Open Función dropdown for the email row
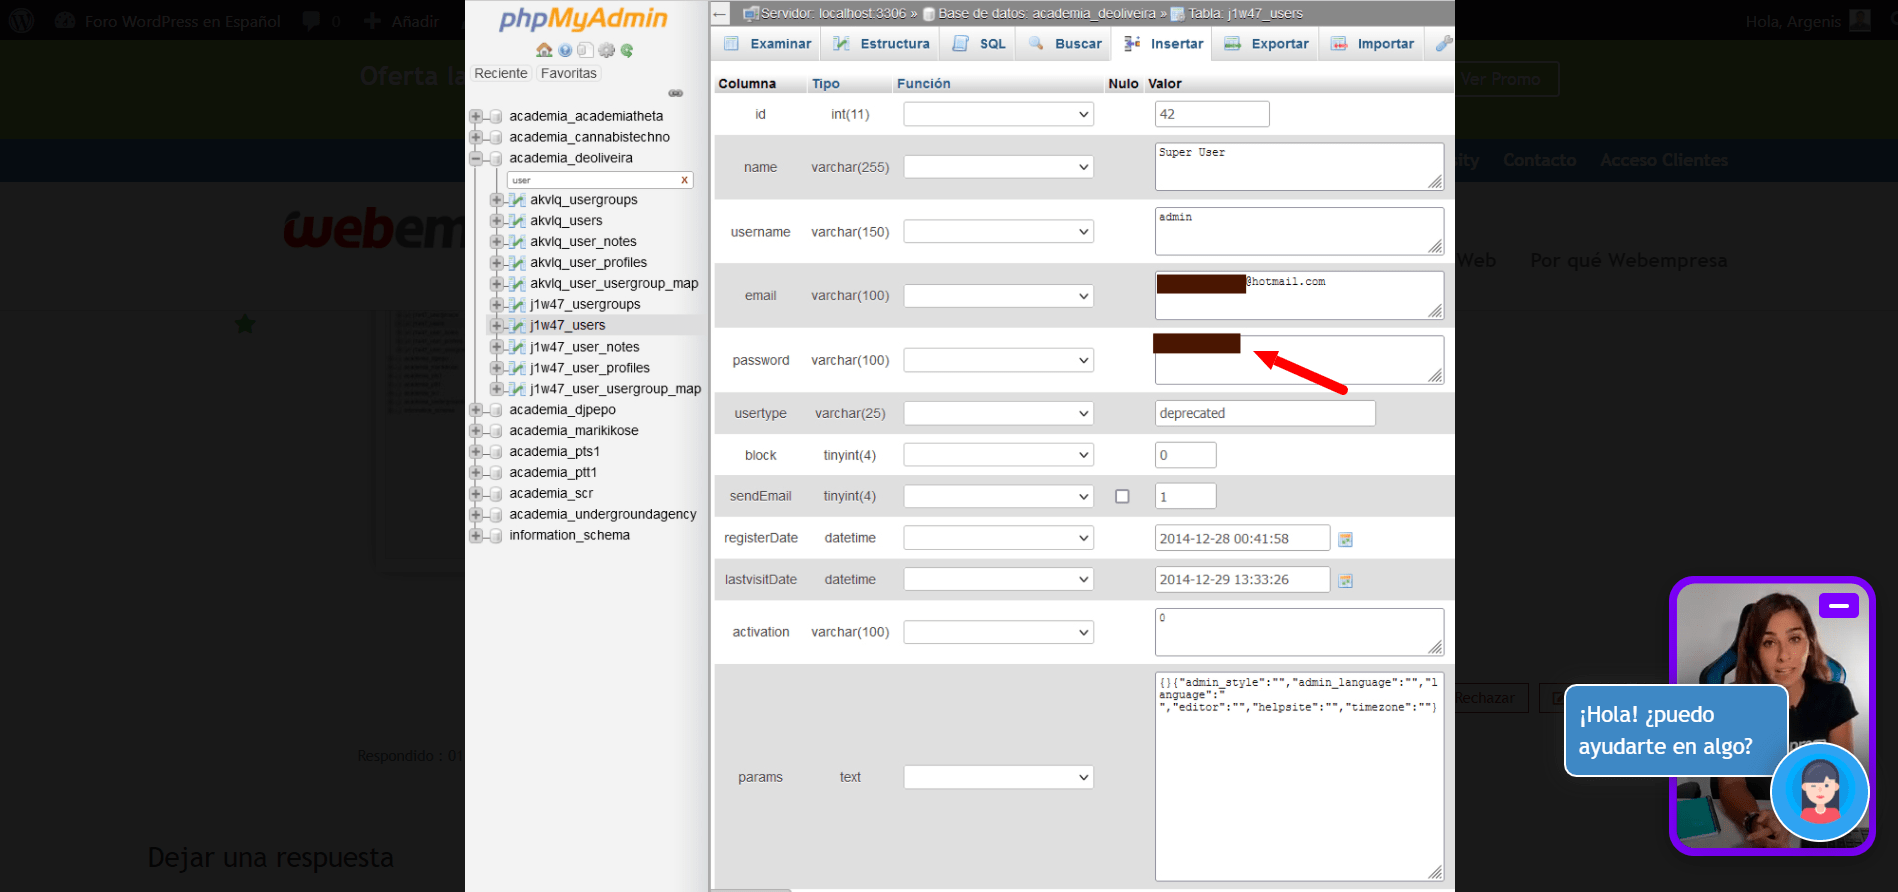 tap(998, 296)
